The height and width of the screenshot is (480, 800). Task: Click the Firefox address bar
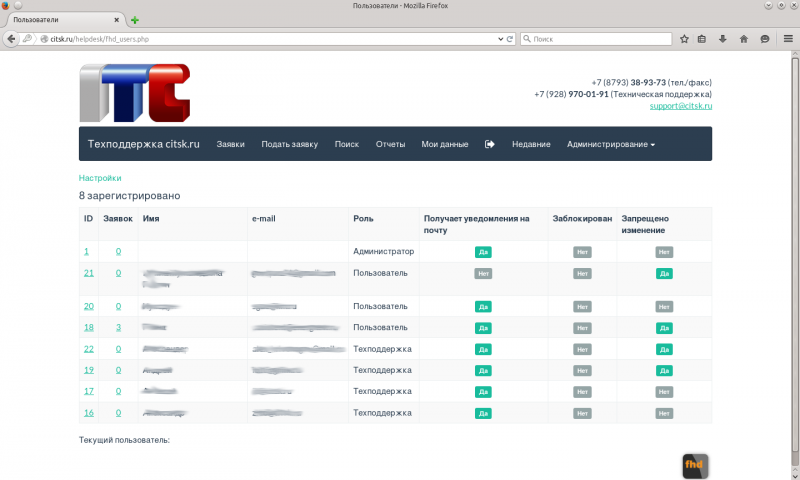coord(270,39)
